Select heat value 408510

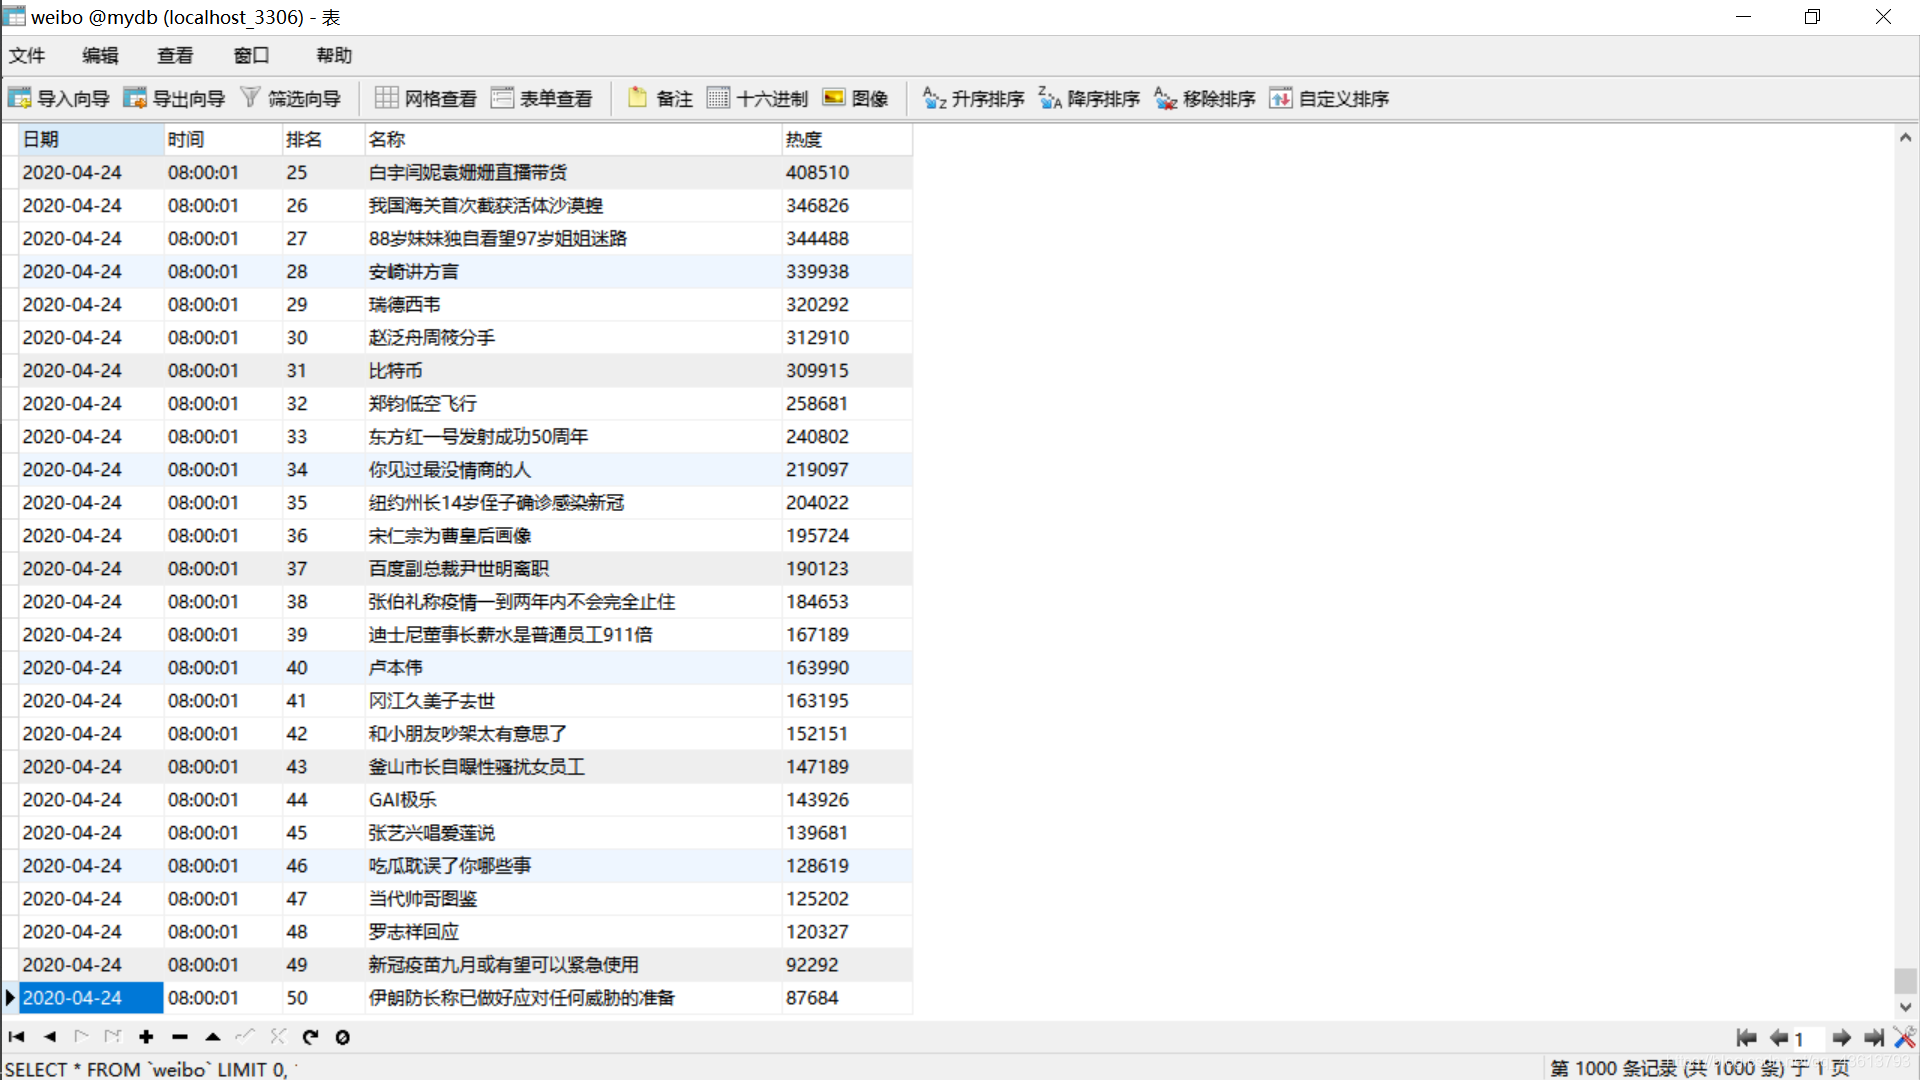point(847,172)
